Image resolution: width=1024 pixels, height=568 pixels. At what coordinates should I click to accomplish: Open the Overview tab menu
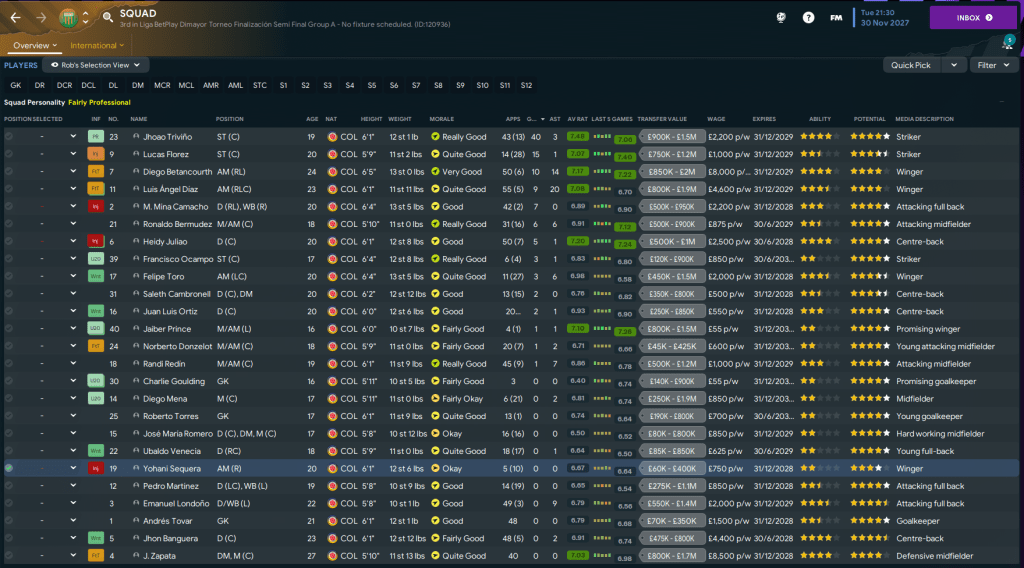(34, 45)
